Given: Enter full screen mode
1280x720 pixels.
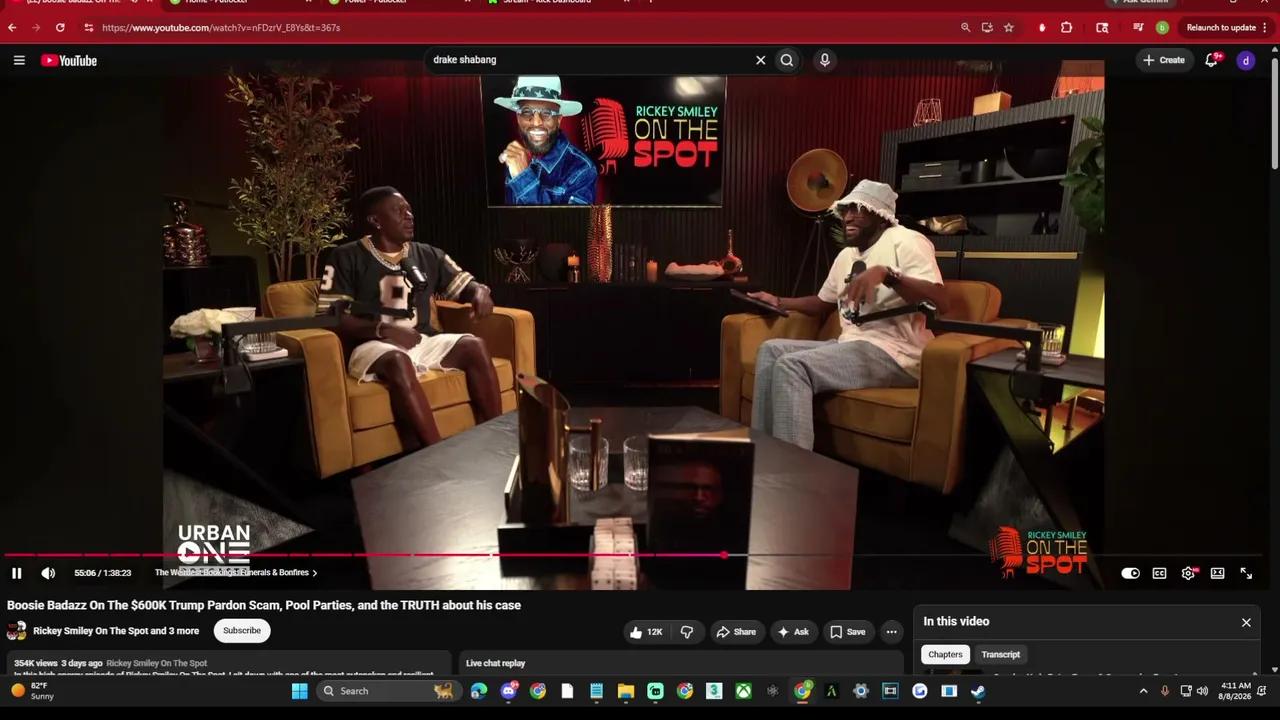Looking at the screenshot, I should 1246,573.
